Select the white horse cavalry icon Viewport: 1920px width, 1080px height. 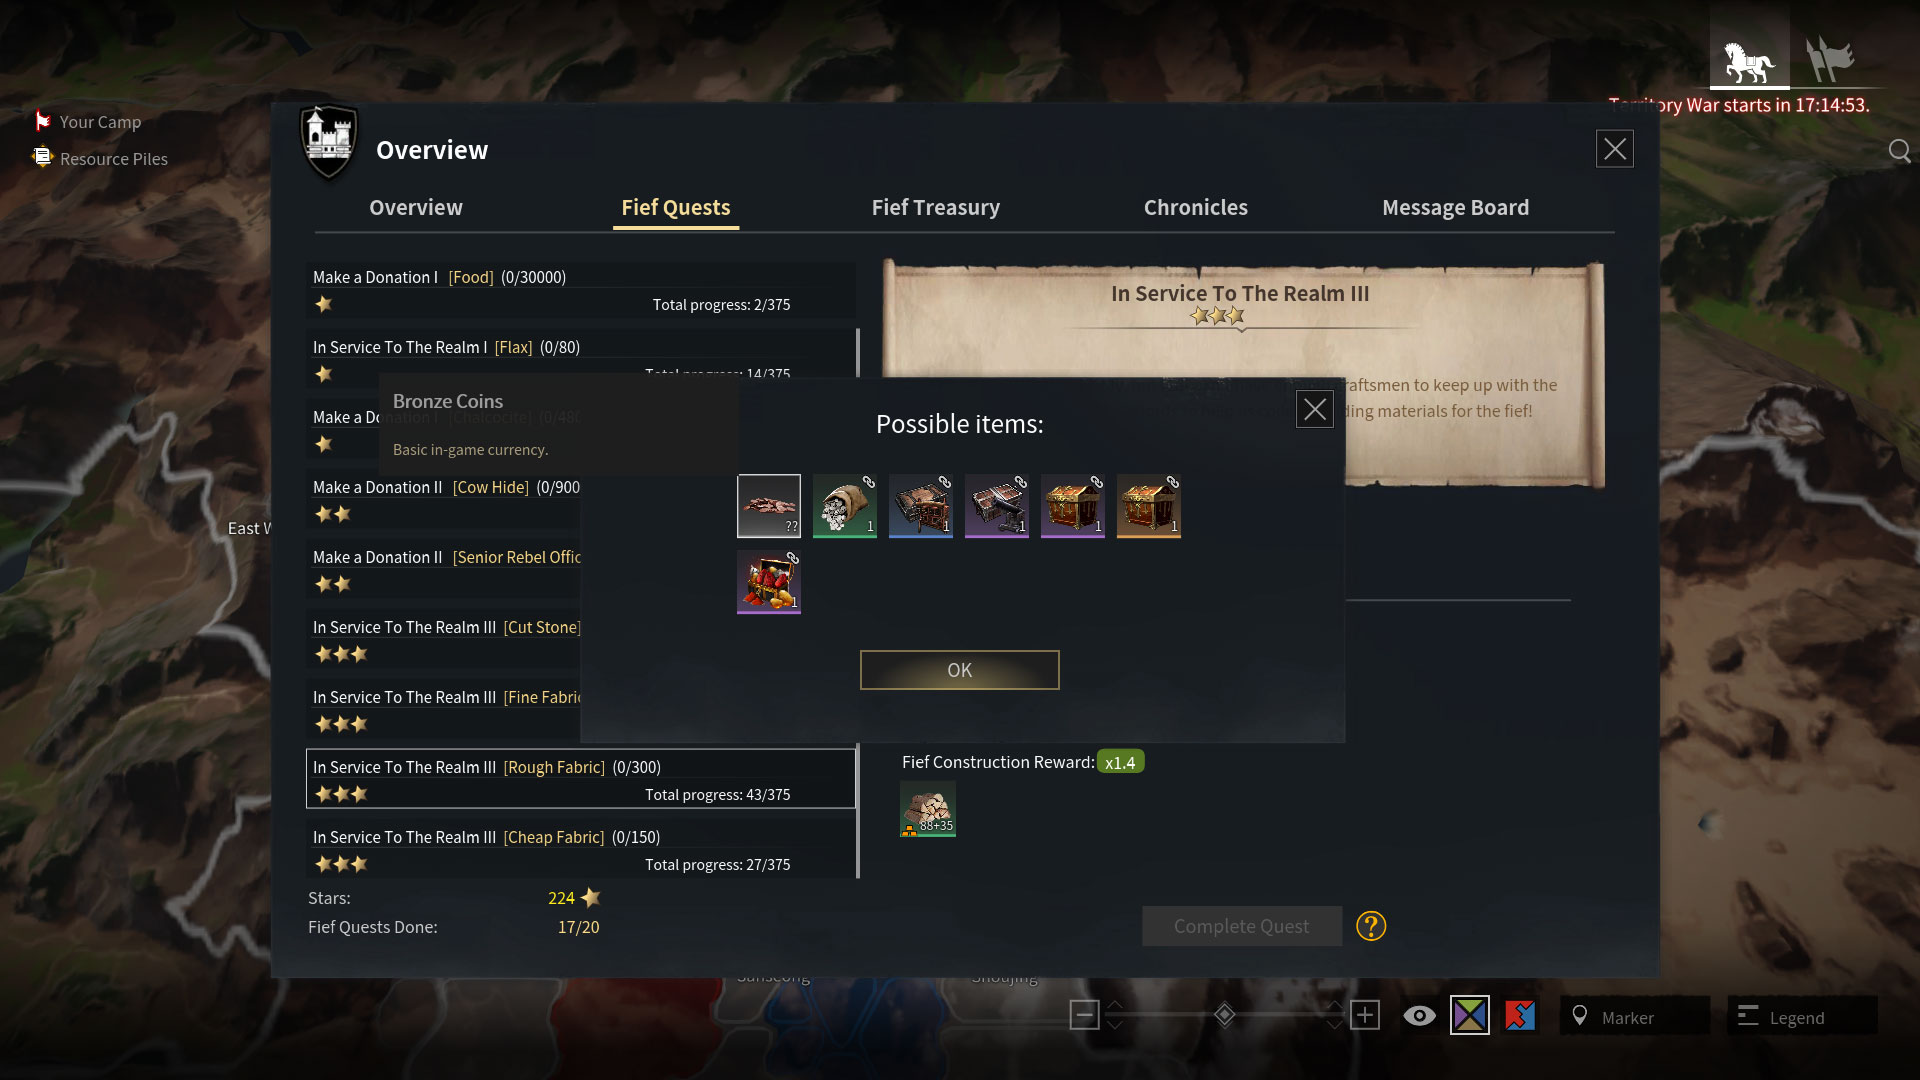click(x=1749, y=60)
